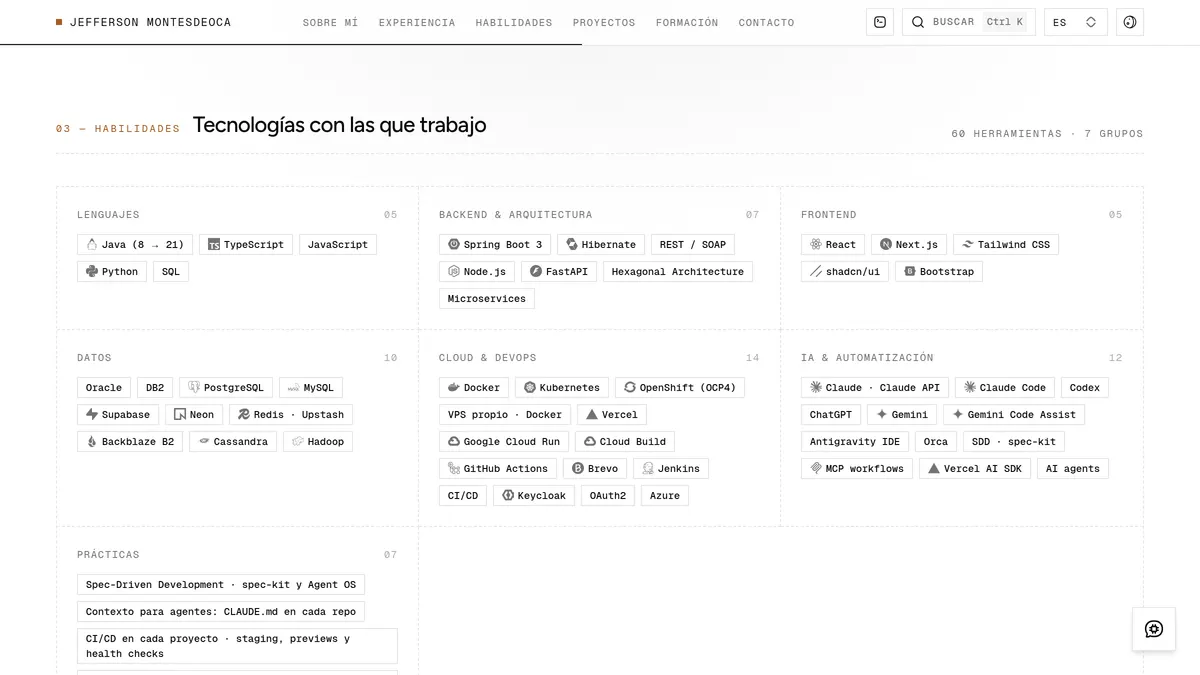Click the Redis icon

244,414
